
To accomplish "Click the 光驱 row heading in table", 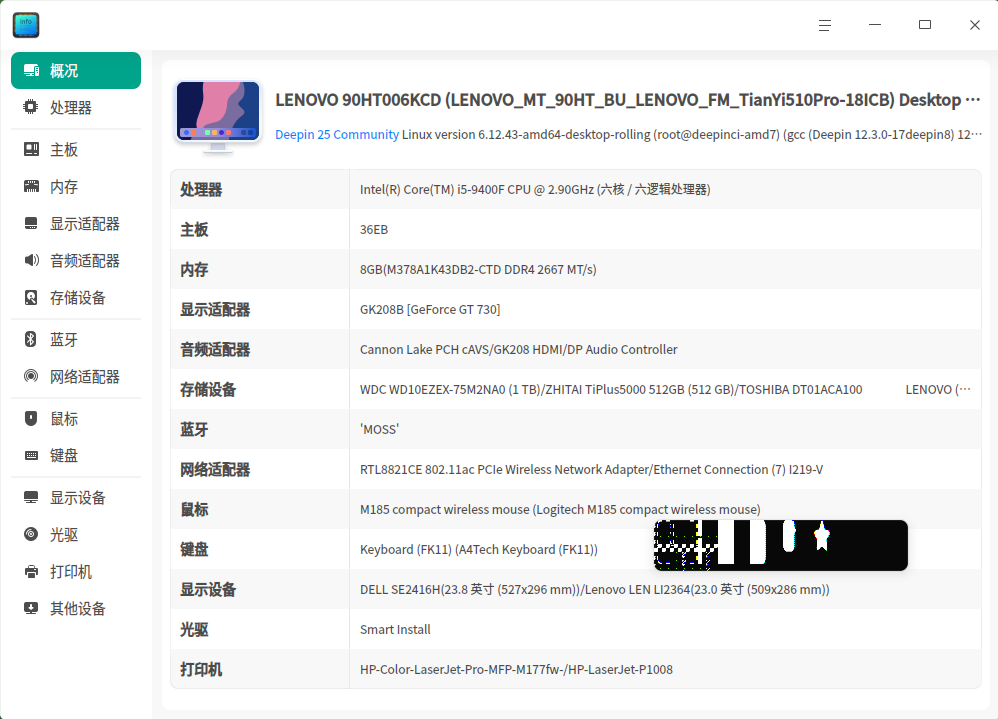I will click(x=194, y=630).
